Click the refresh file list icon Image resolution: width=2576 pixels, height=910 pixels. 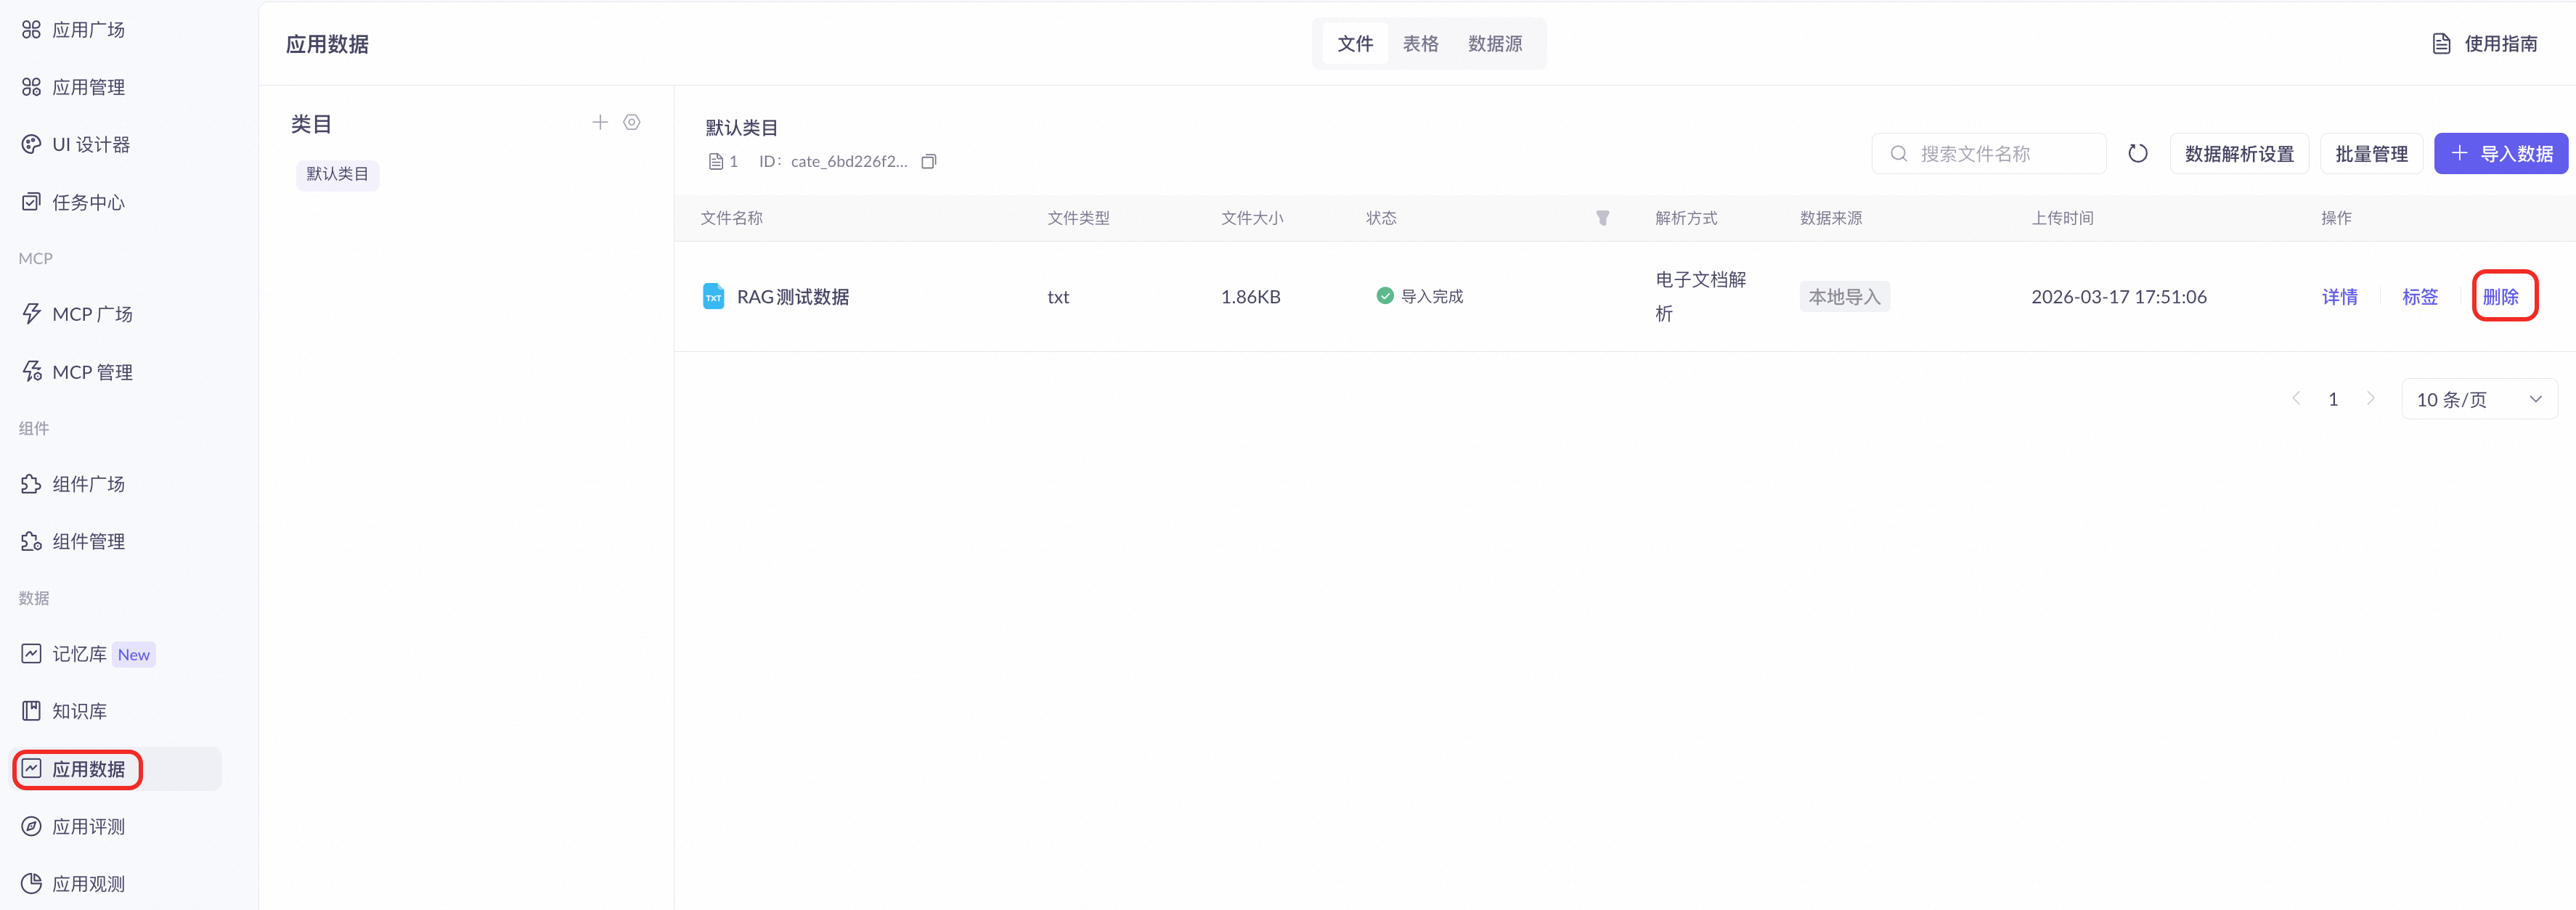click(x=2137, y=153)
